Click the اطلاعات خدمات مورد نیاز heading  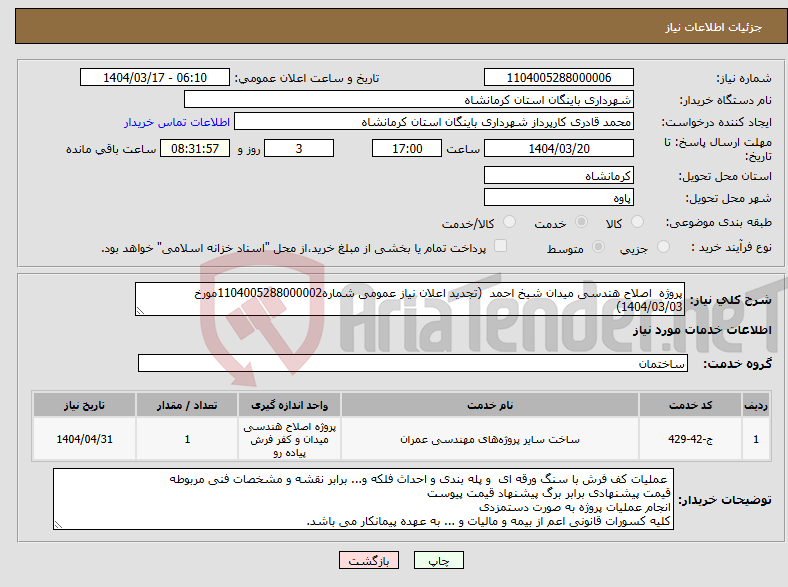point(702,330)
